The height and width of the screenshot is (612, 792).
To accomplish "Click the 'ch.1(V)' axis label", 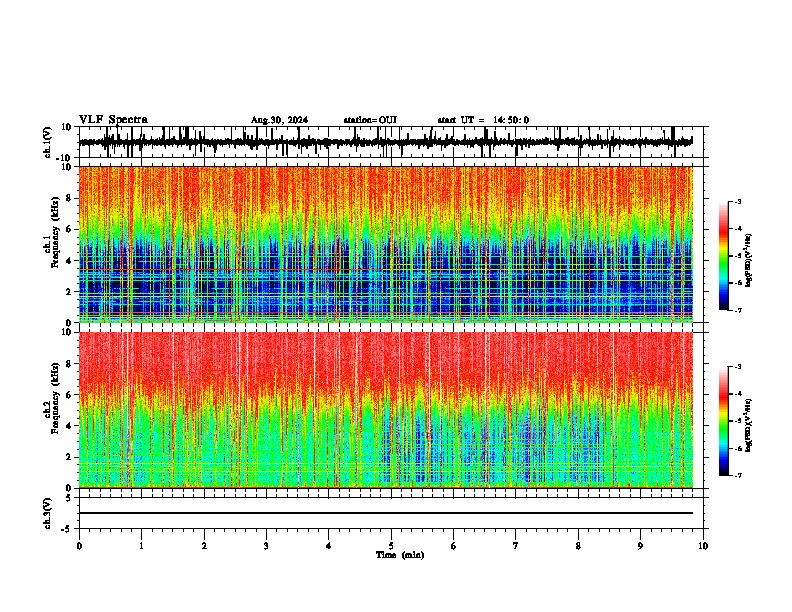I will (48, 142).
